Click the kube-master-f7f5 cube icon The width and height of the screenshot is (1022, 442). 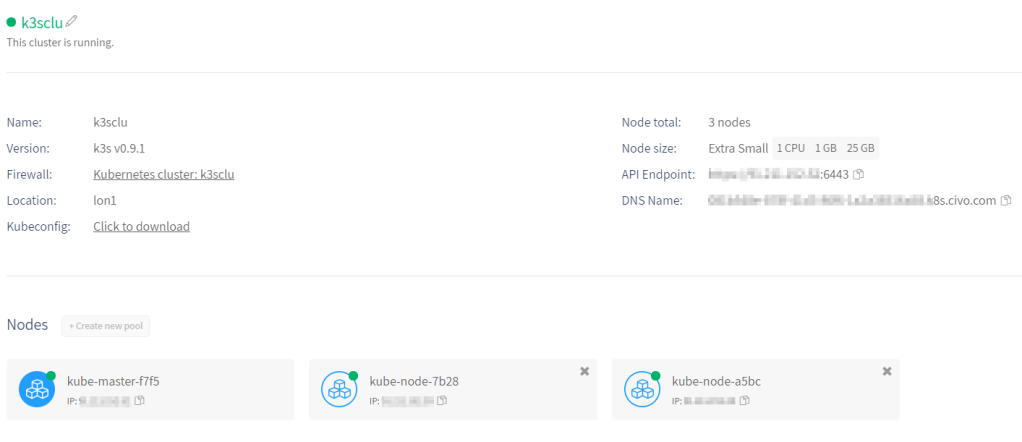click(x=38, y=390)
